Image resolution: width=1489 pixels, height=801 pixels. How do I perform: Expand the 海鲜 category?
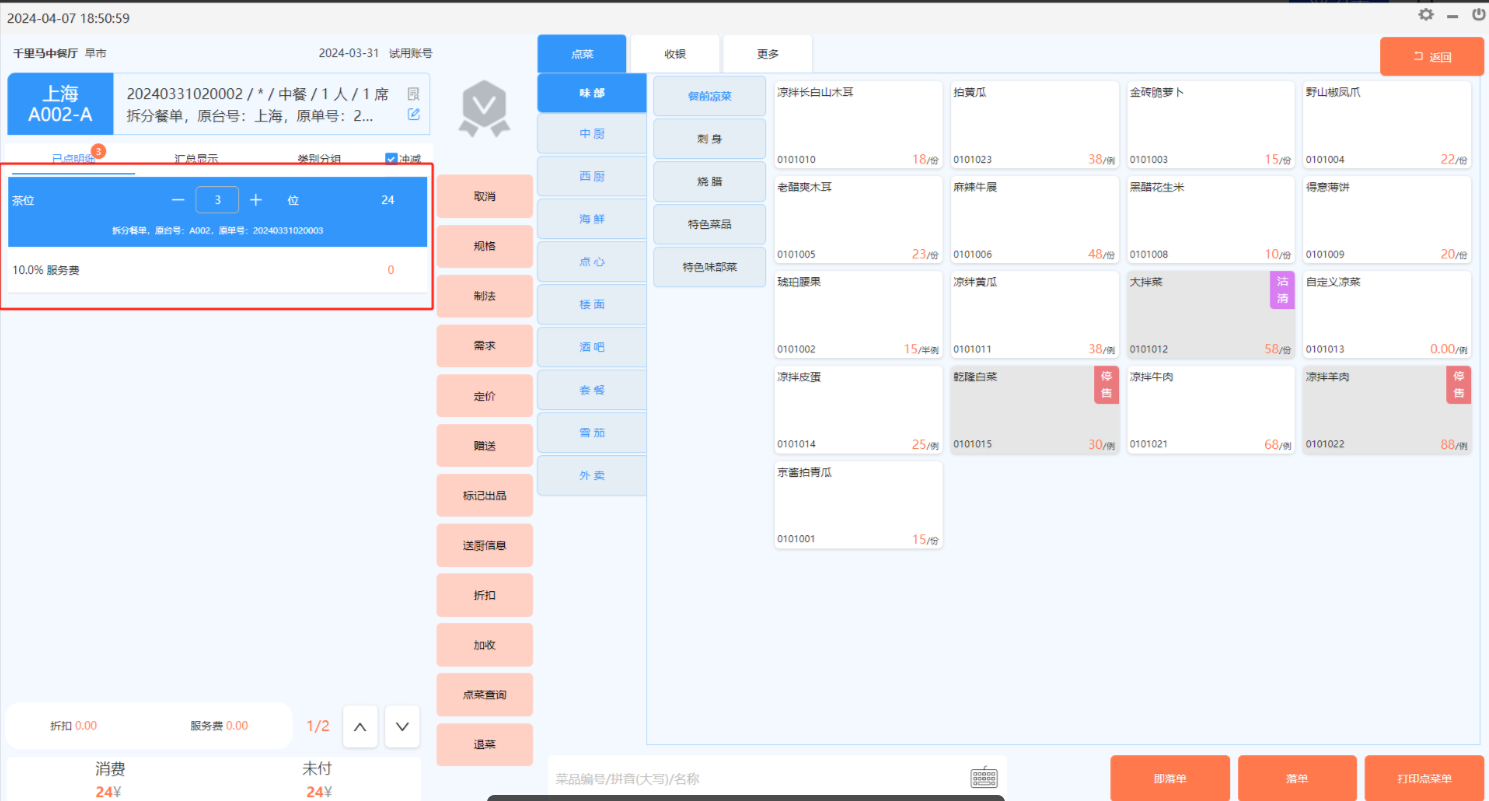[592, 219]
